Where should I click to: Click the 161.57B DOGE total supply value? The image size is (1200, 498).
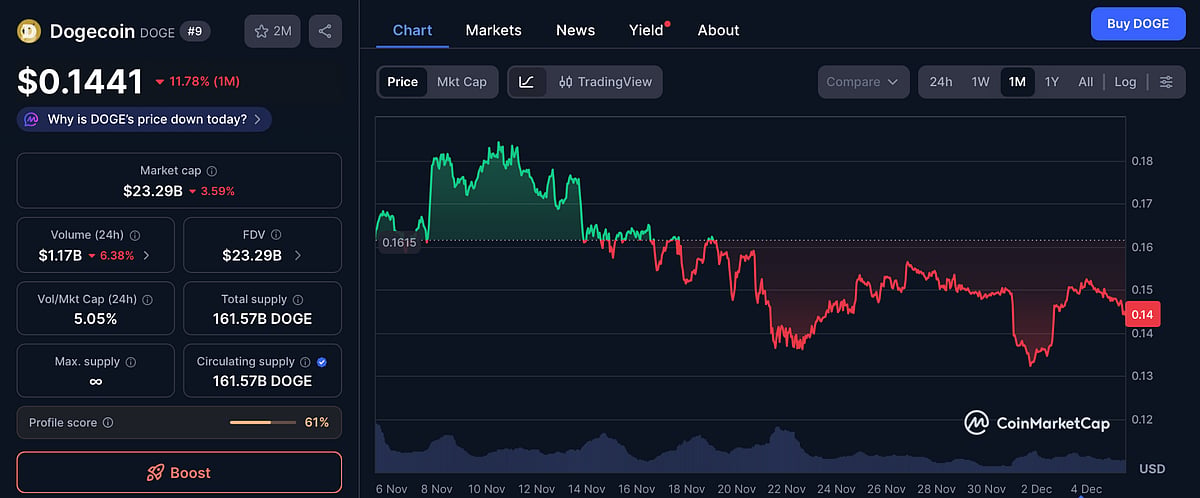[262, 319]
